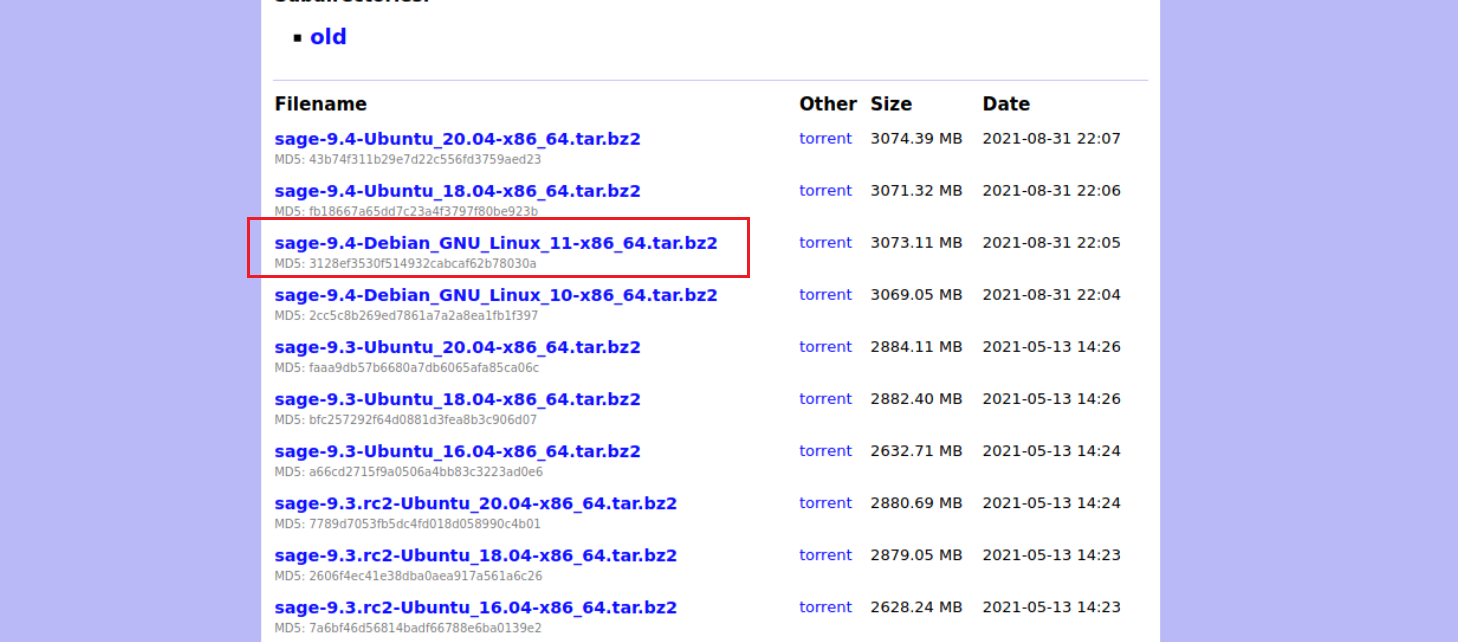Click the date in the sage-9.3.rc2-Ubuntu_20.04 row
The width and height of the screenshot is (1458, 642).
tap(1052, 502)
